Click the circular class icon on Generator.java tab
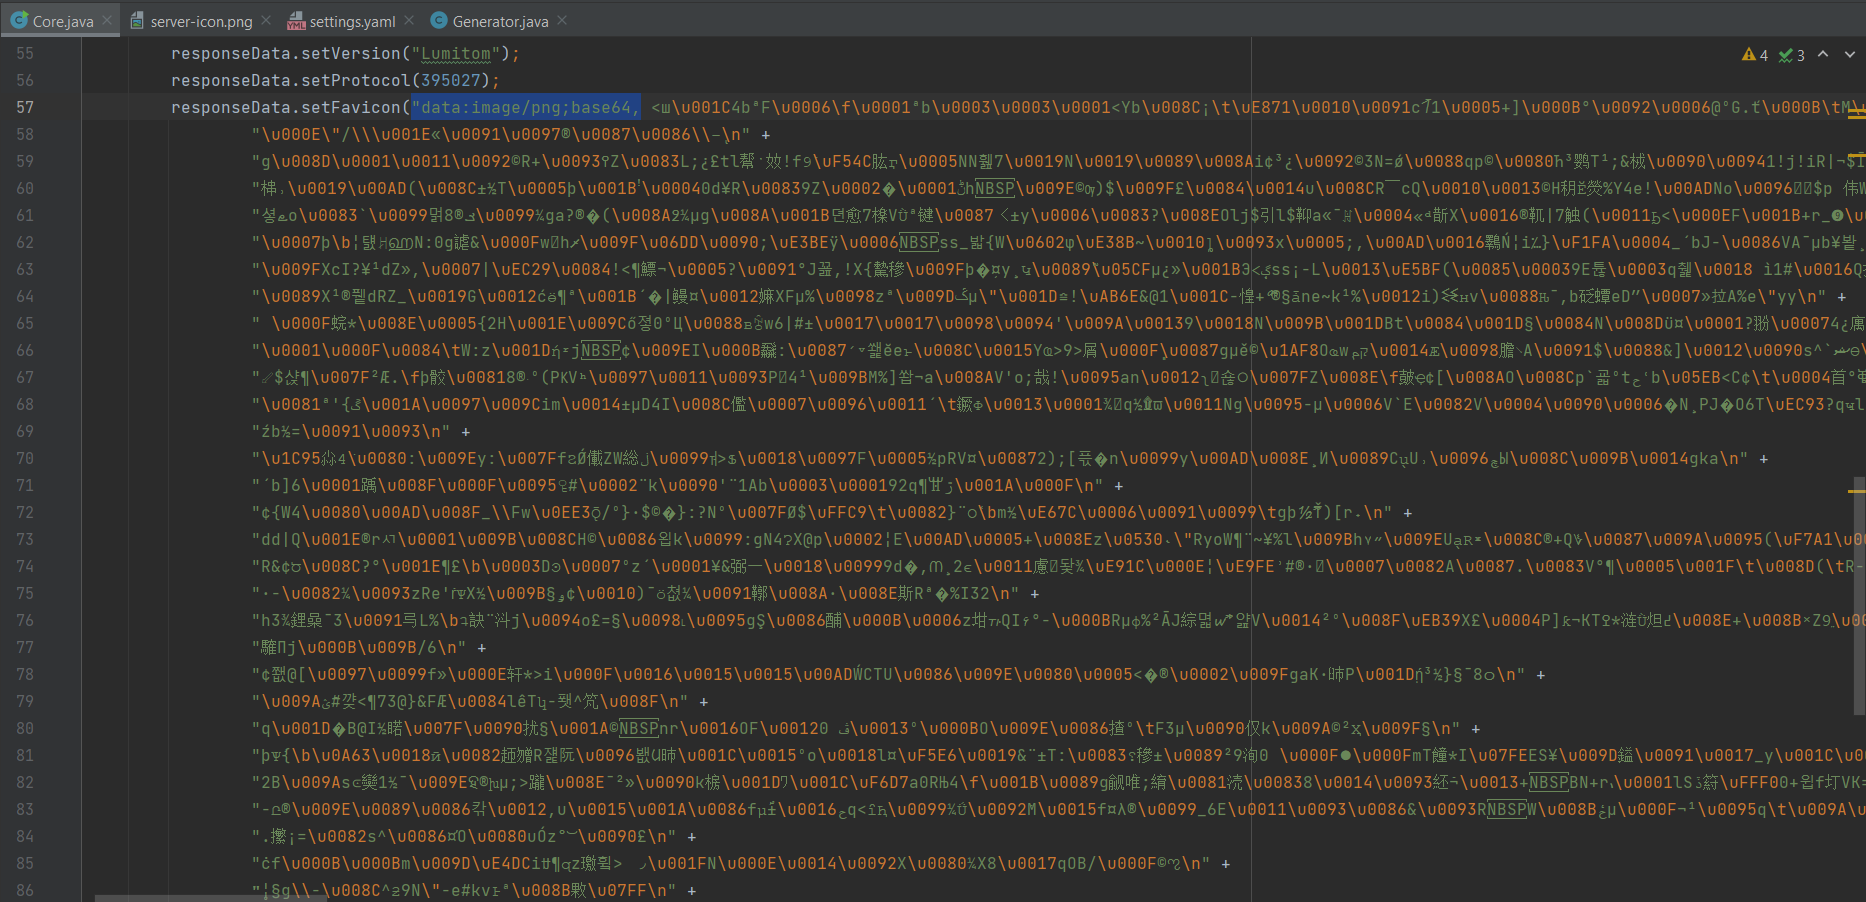Screen dimensions: 1866x902 437,19
